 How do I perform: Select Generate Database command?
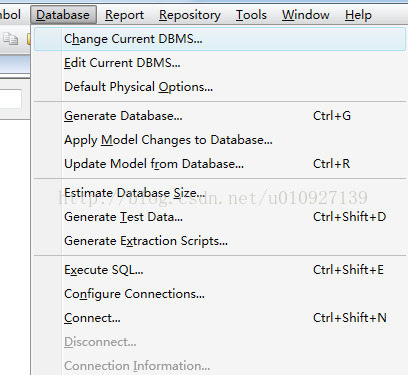220,116
